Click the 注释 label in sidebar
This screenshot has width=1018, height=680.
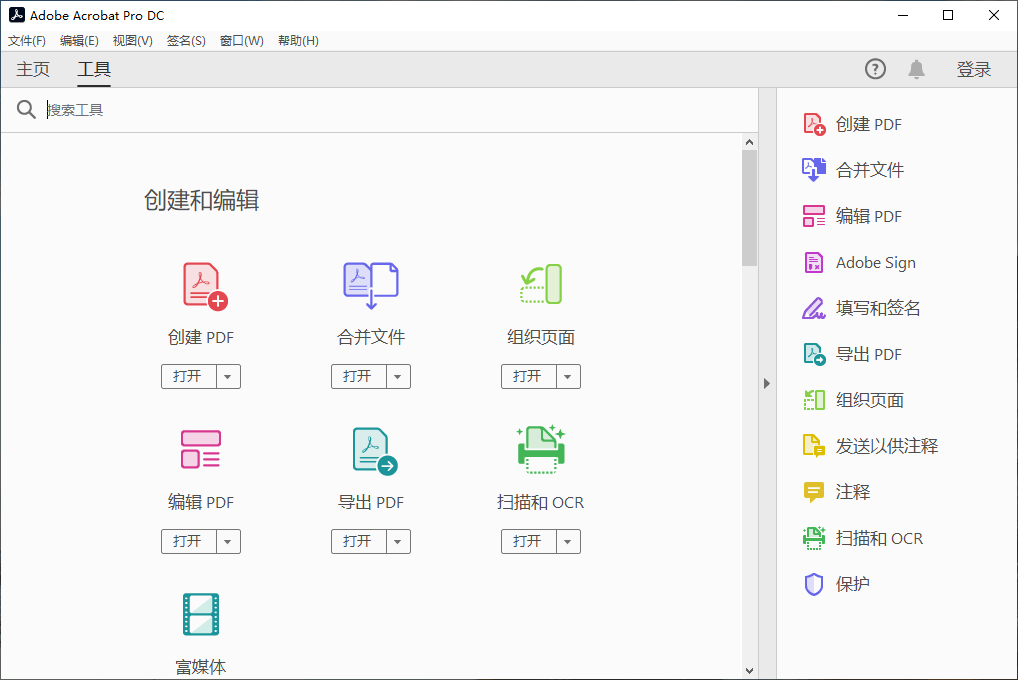point(852,492)
